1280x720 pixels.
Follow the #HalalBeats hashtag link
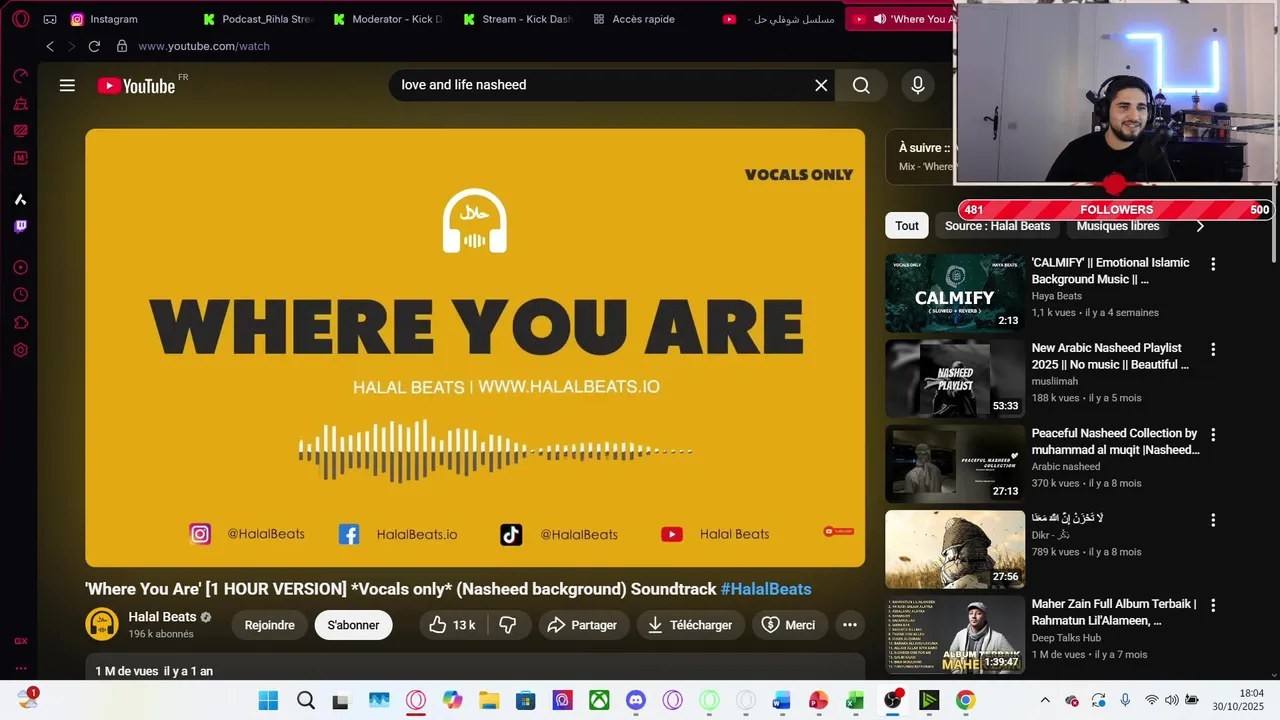pyautogui.click(x=766, y=589)
